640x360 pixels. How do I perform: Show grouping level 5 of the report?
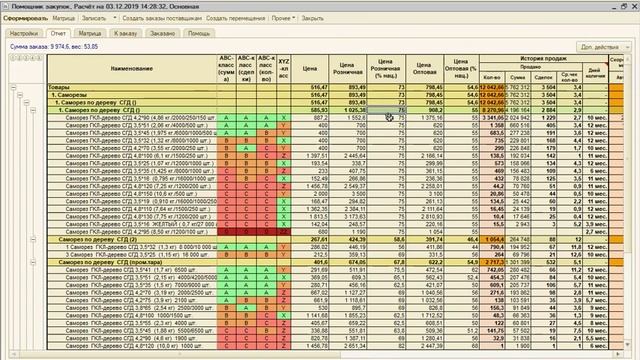39,58
